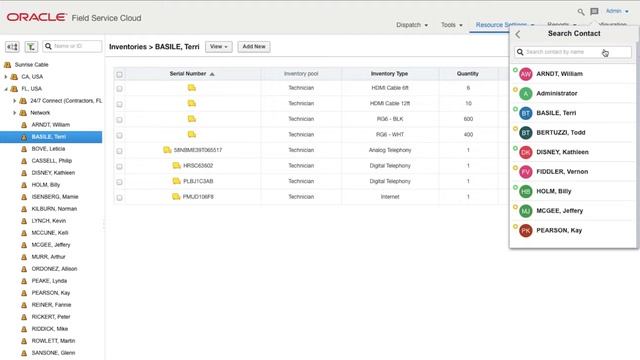Check the HDMI Cable 6ft row checkbox
The width and height of the screenshot is (640, 360).
point(119,89)
